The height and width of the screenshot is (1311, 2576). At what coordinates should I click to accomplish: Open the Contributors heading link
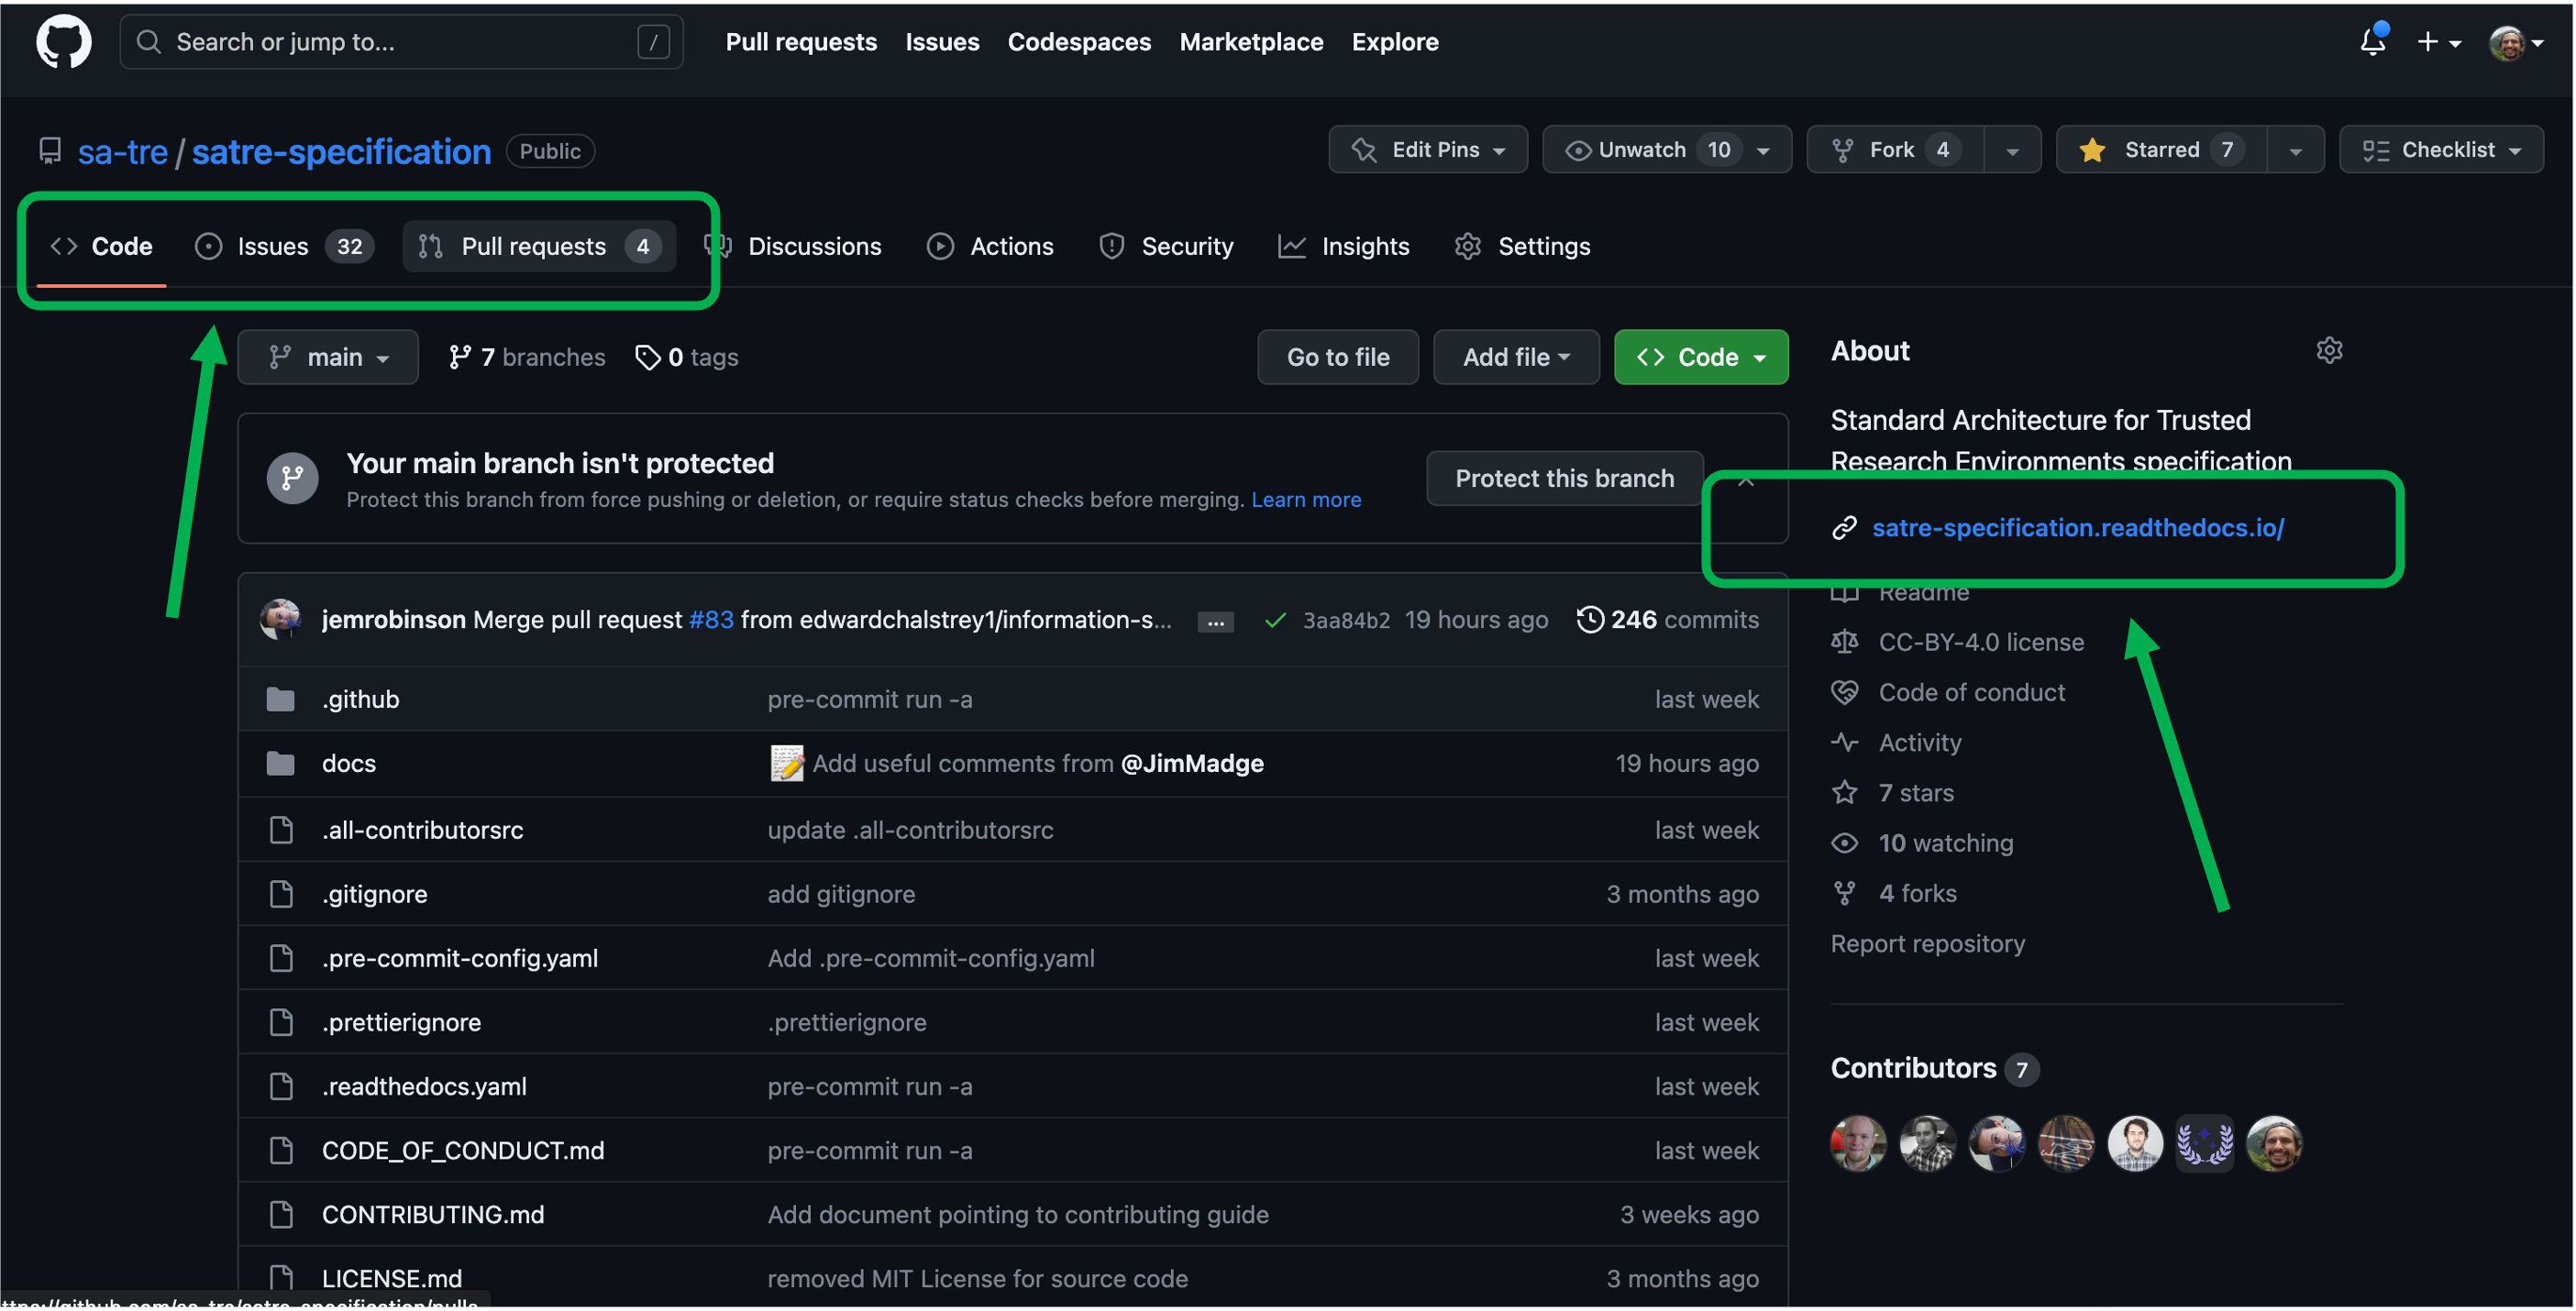[1934, 1068]
